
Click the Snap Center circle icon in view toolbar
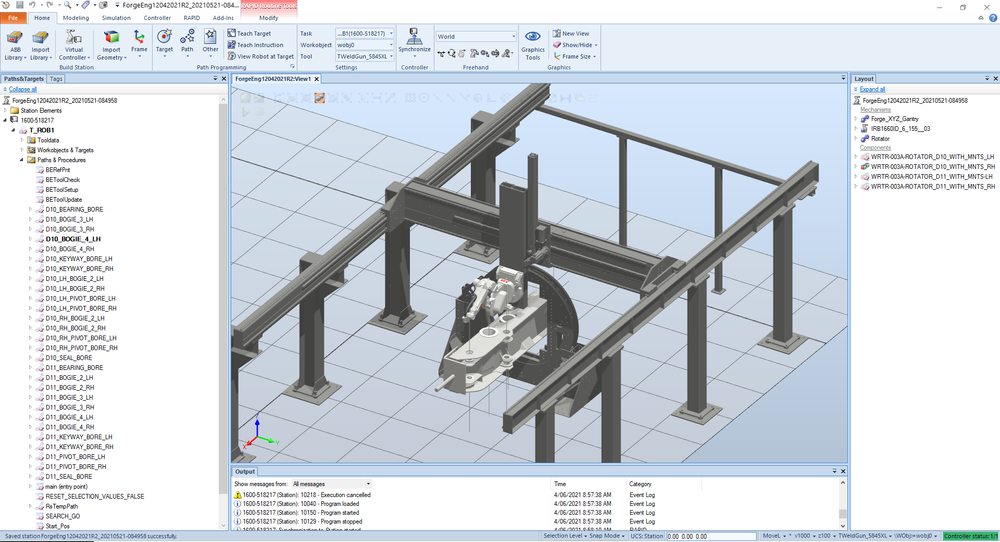tap(423, 98)
